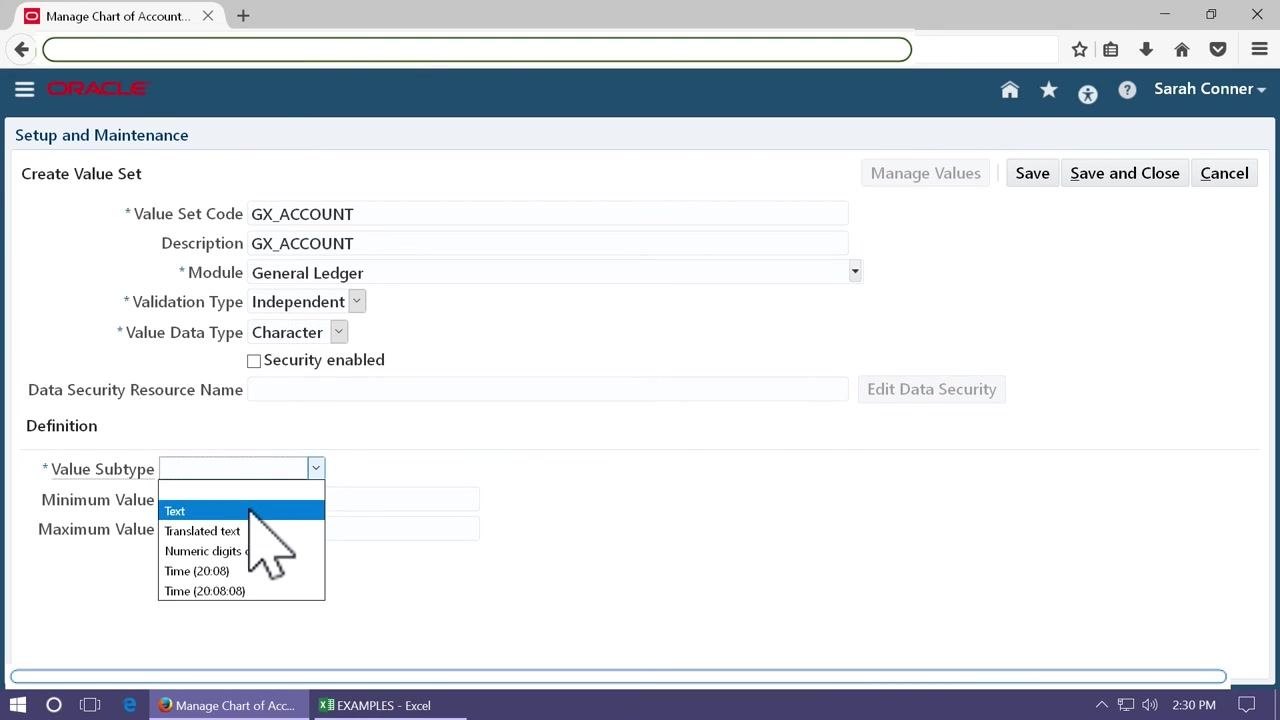Click the Description input field
Viewport: 1280px width, 720px height.
click(547, 243)
